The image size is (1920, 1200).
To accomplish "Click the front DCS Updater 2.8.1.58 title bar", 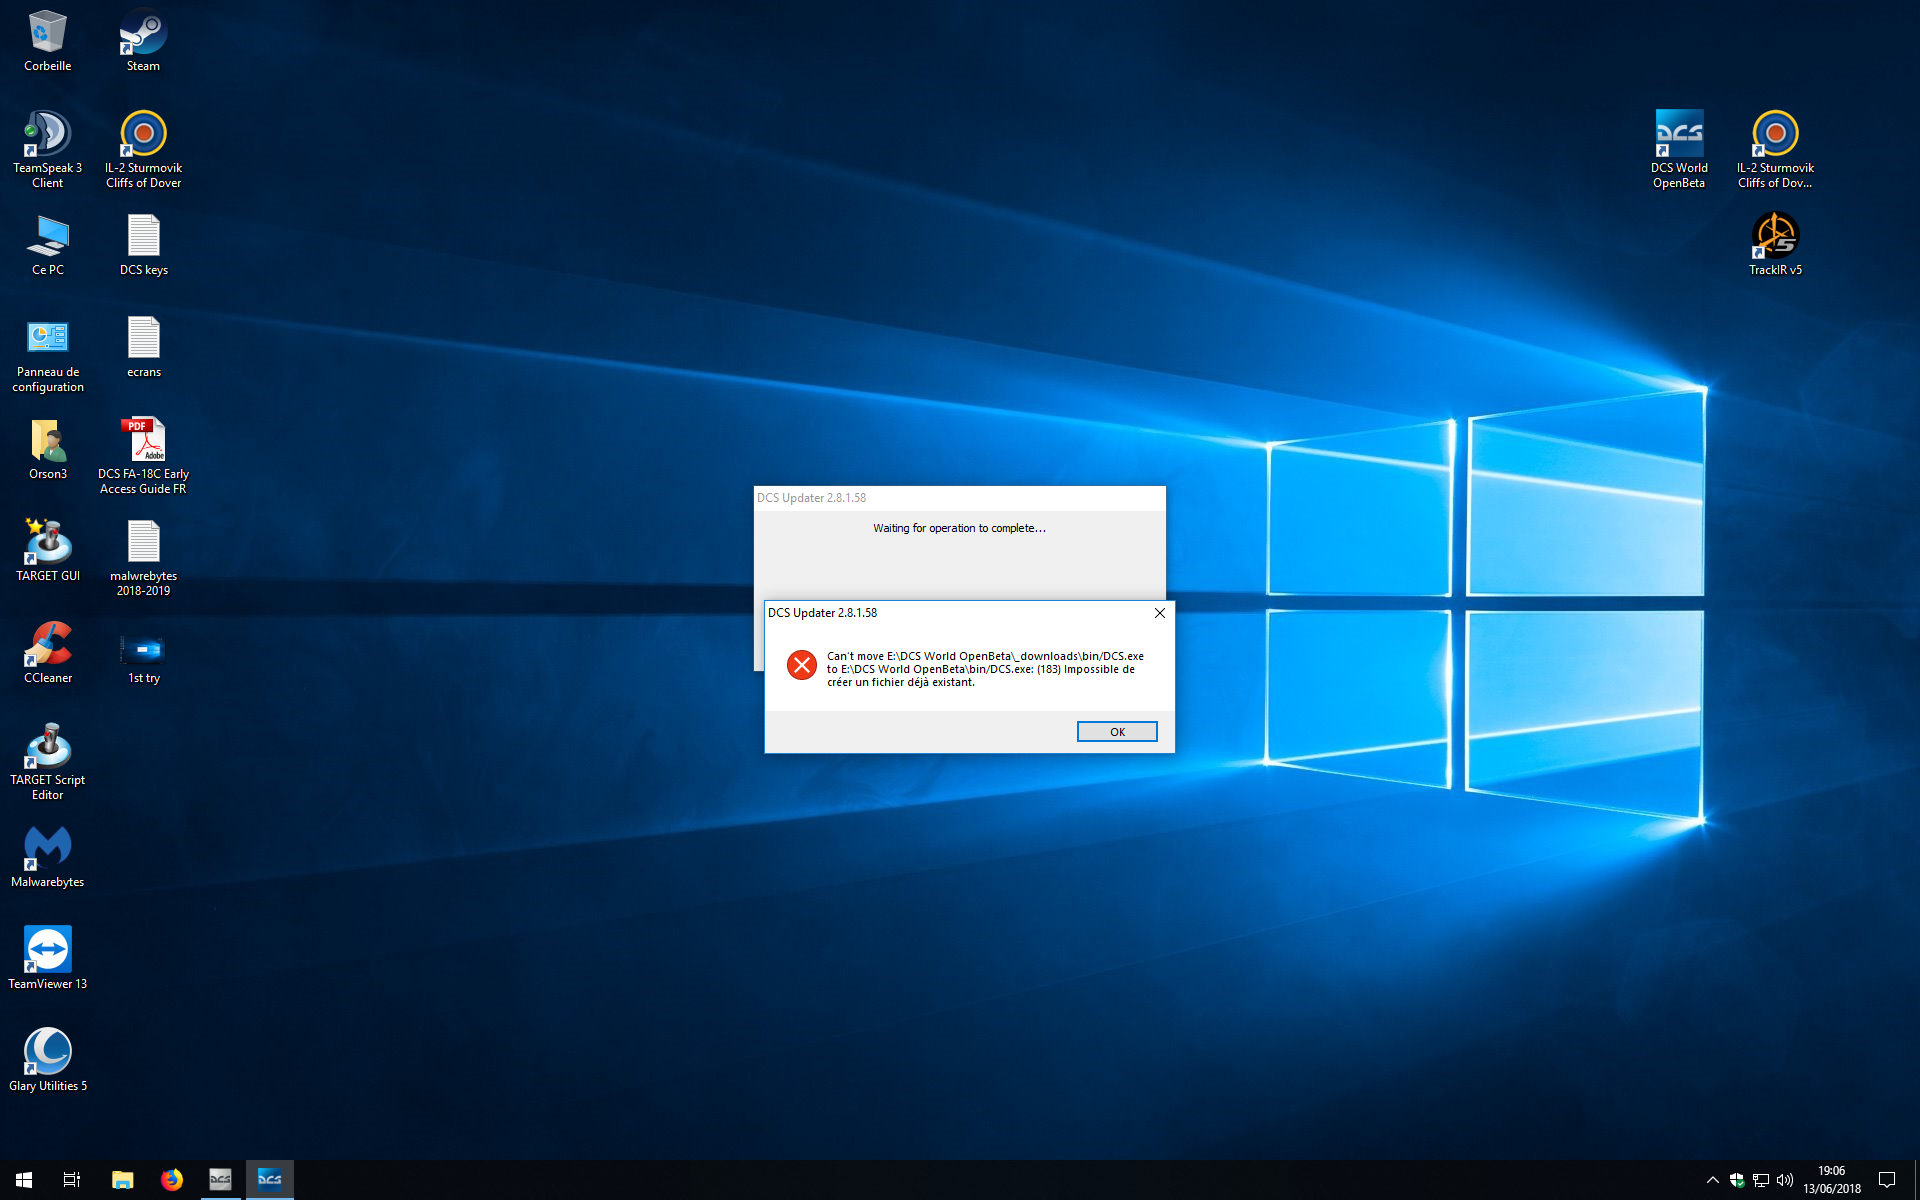I will [x=955, y=613].
